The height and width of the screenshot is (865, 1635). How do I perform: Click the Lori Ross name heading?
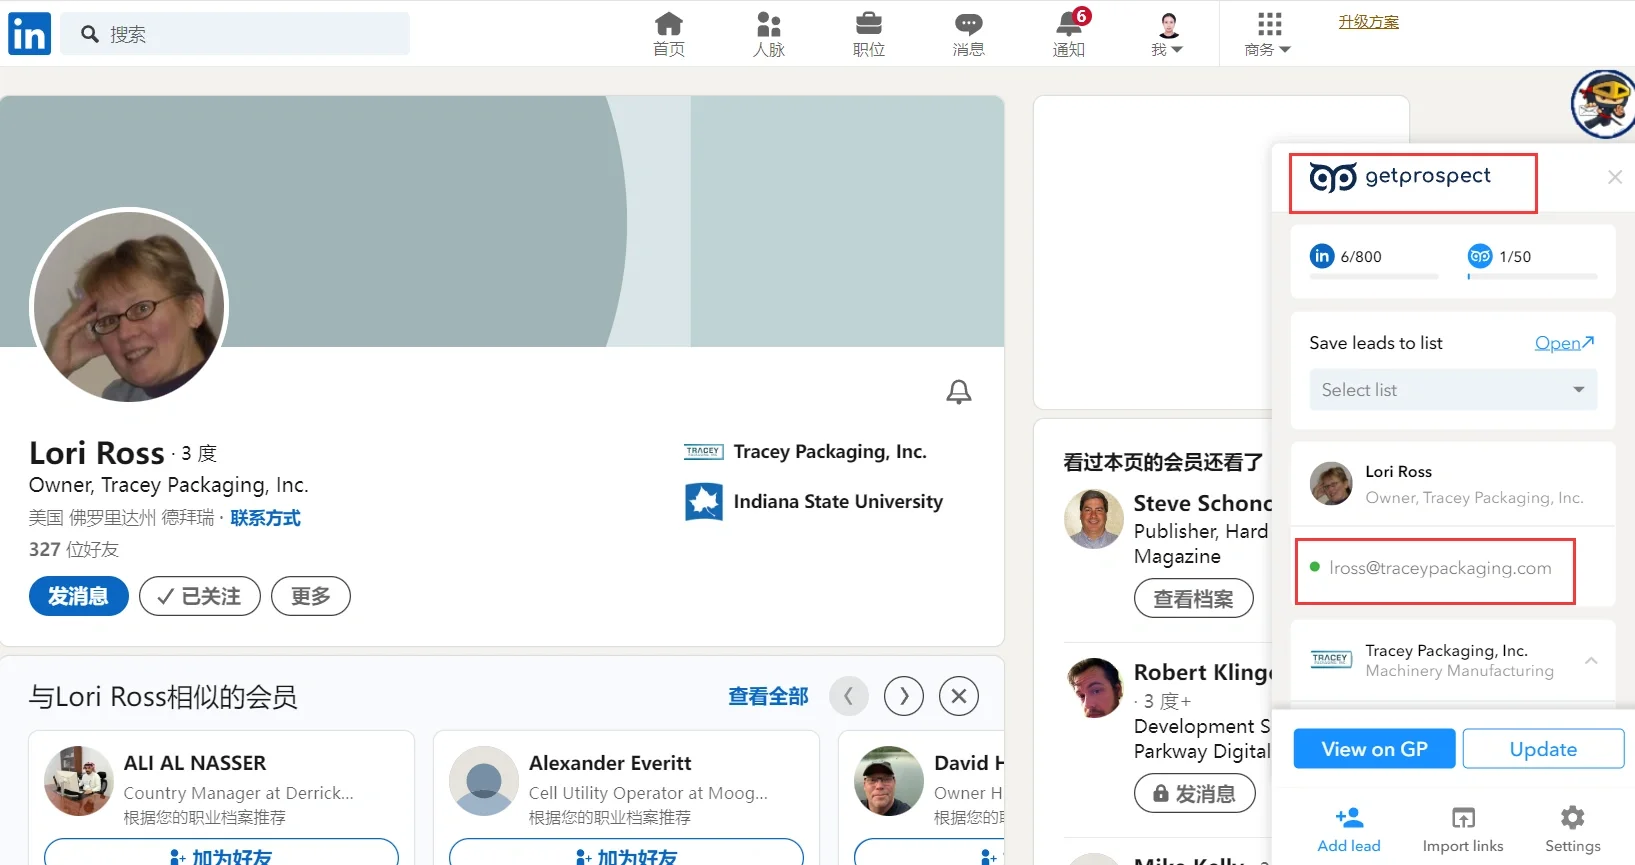tap(97, 453)
